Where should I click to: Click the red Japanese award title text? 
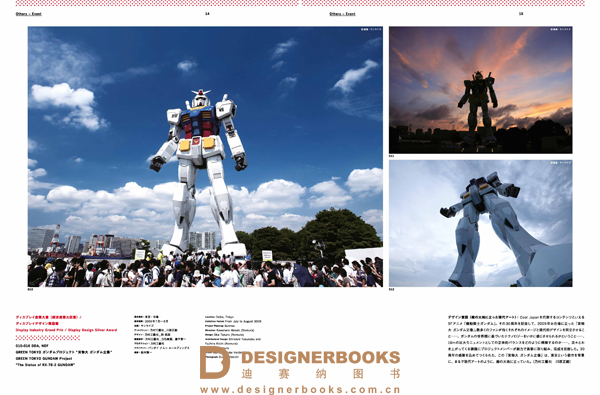49,320
